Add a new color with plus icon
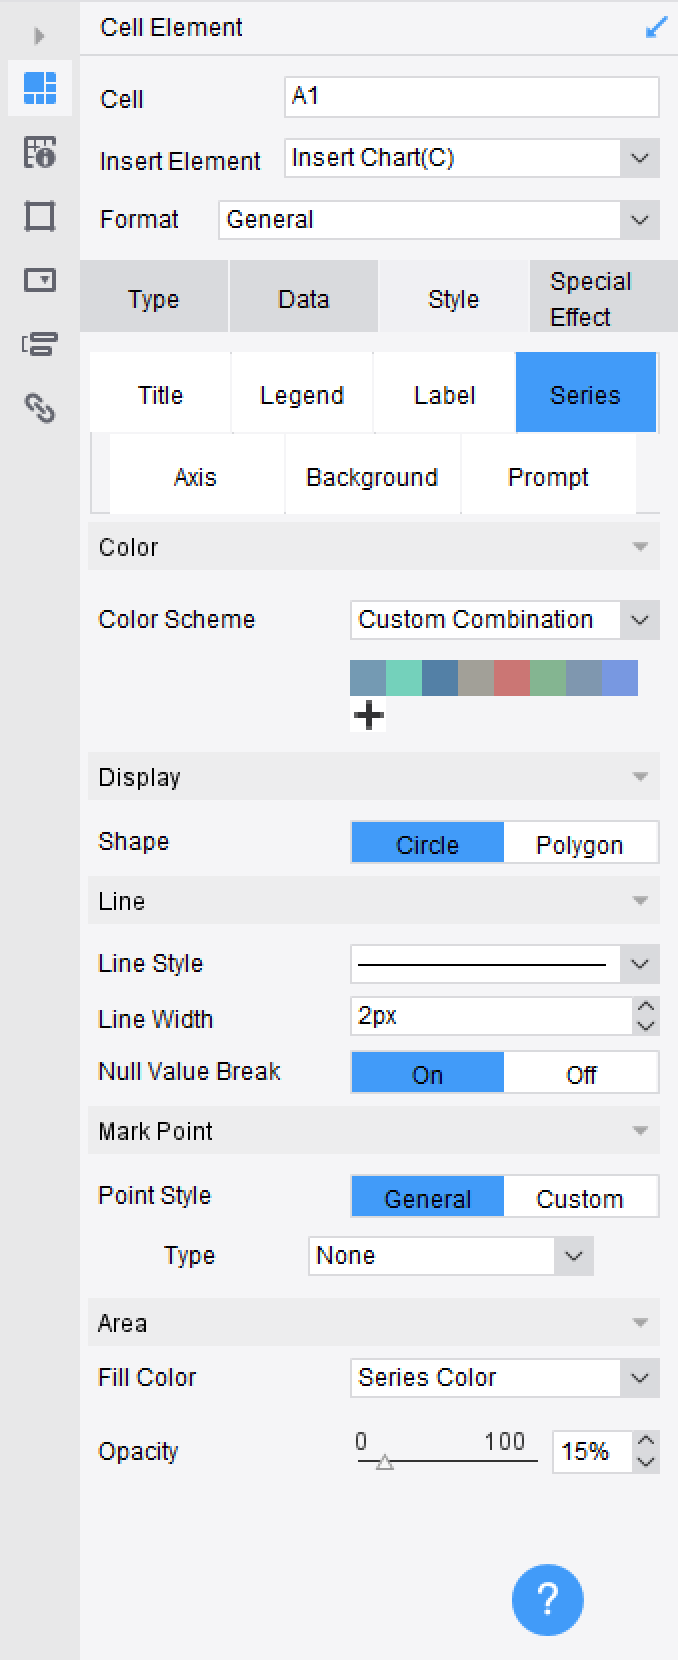The width and height of the screenshot is (678, 1660). click(x=369, y=715)
